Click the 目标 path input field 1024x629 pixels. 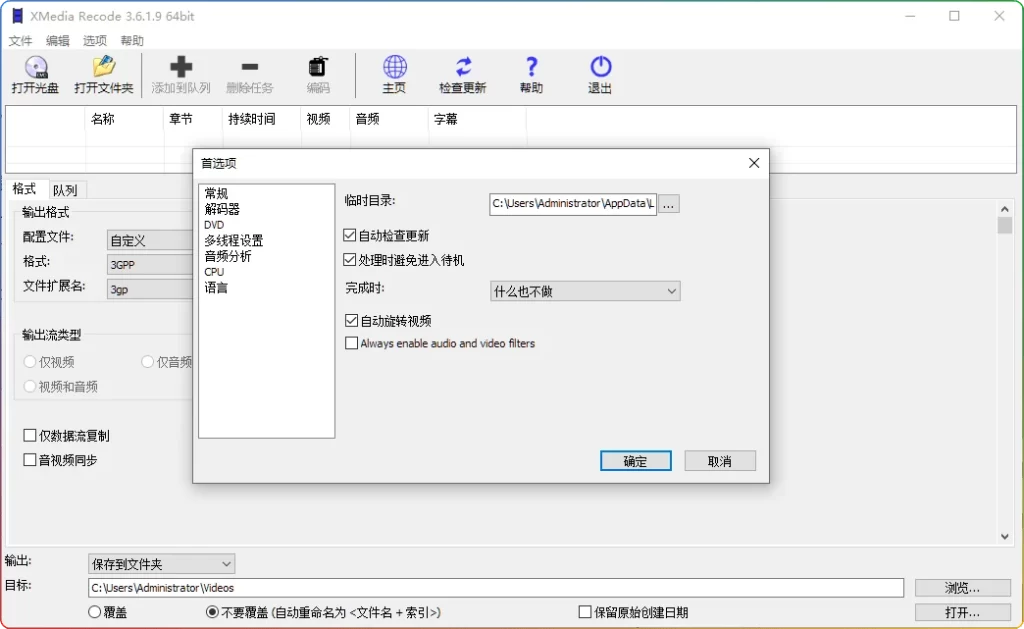(495, 588)
